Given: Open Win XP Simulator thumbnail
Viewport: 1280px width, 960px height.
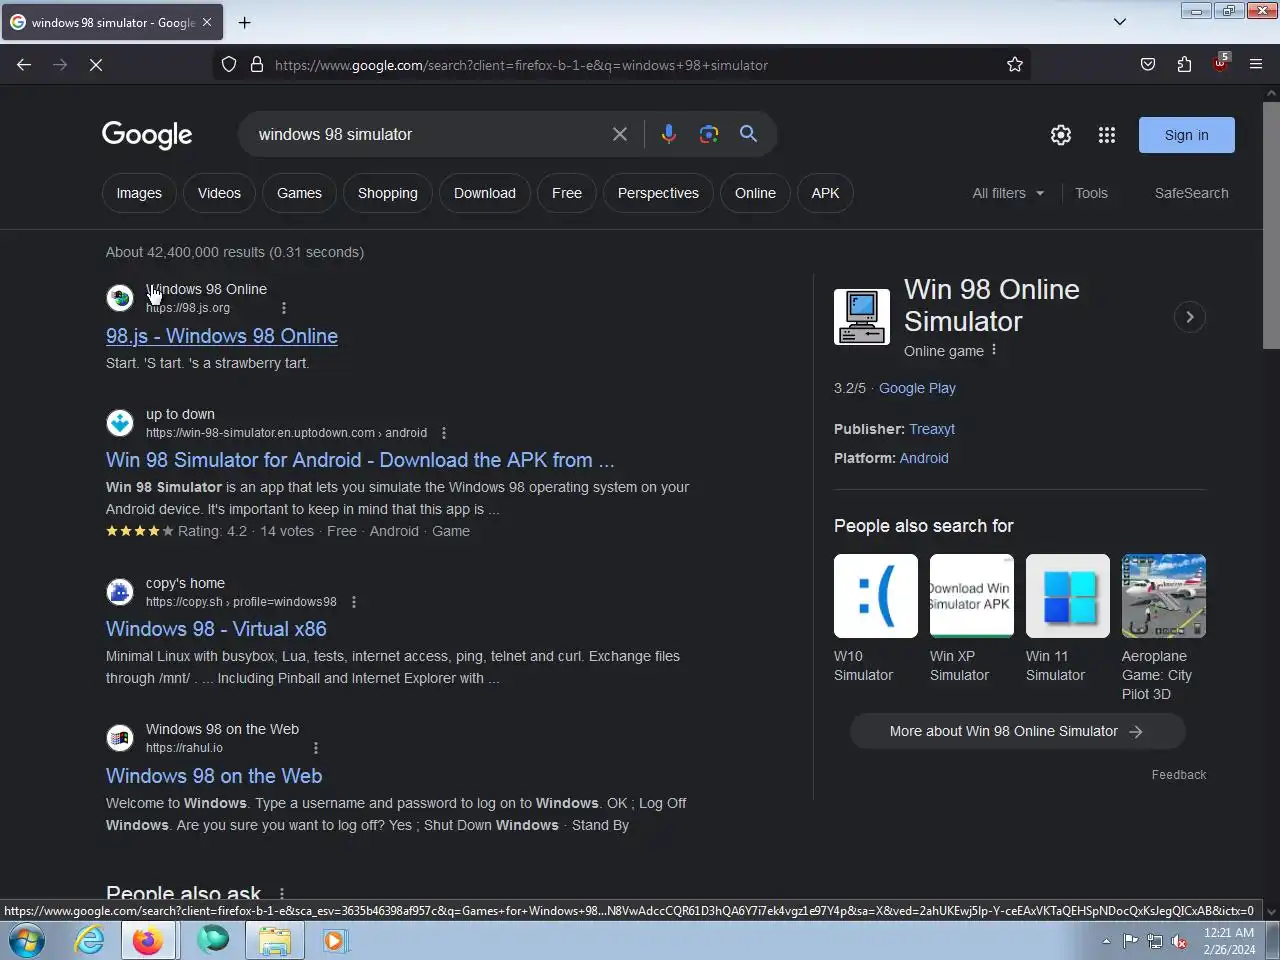Looking at the screenshot, I should pyautogui.click(x=972, y=596).
